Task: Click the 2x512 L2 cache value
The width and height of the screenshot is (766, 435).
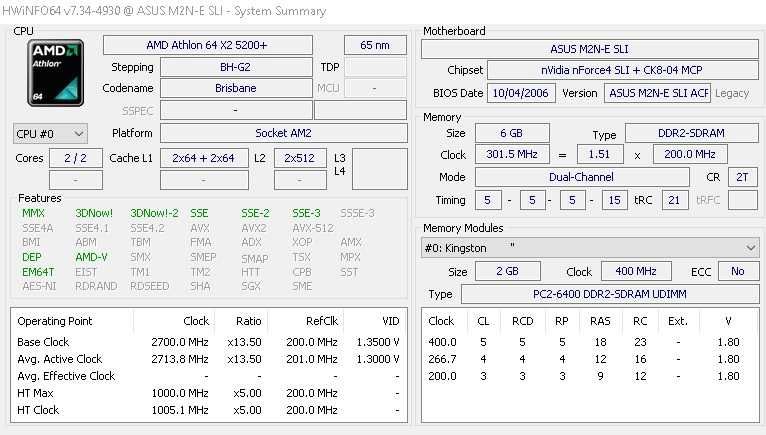Action: (300, 158)
